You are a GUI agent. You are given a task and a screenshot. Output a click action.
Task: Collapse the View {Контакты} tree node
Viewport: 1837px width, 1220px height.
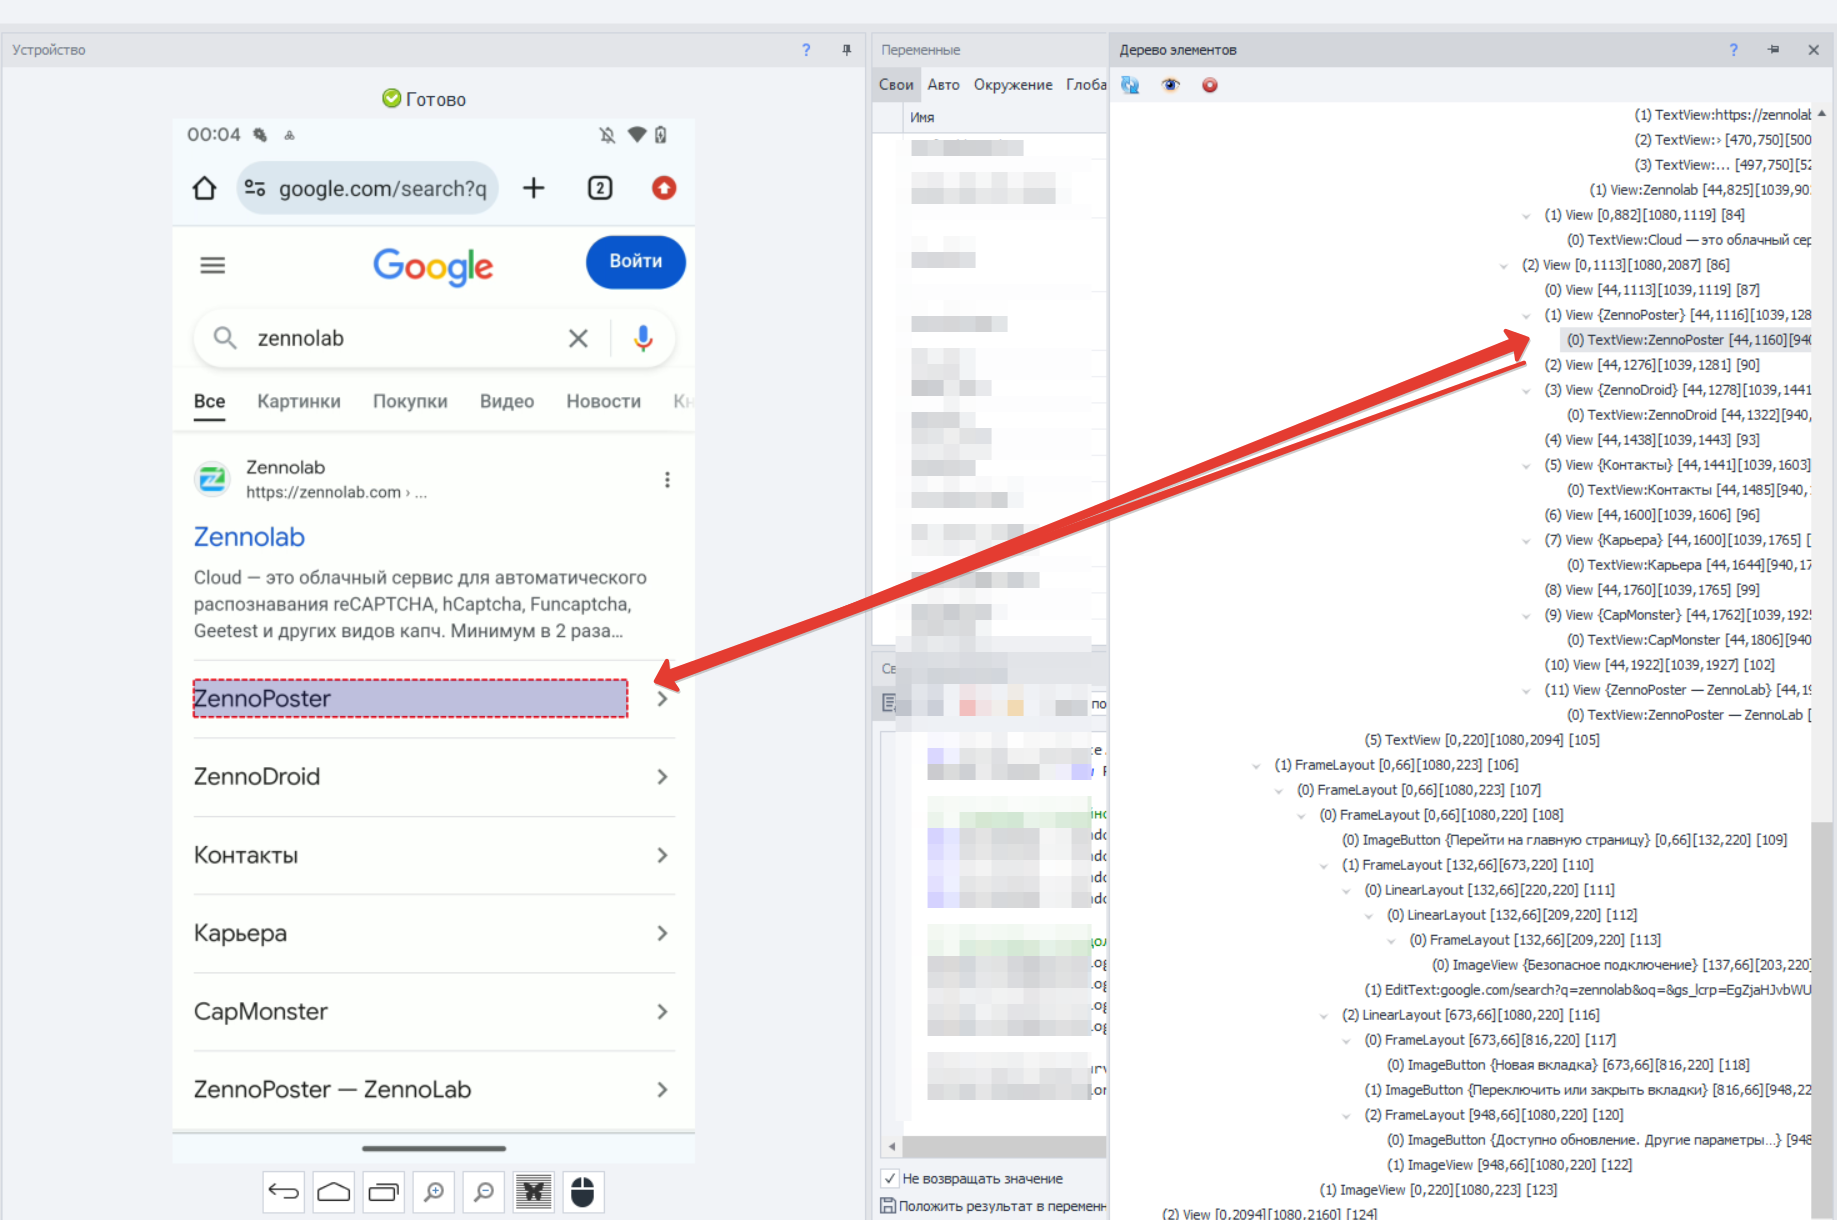1526,466
